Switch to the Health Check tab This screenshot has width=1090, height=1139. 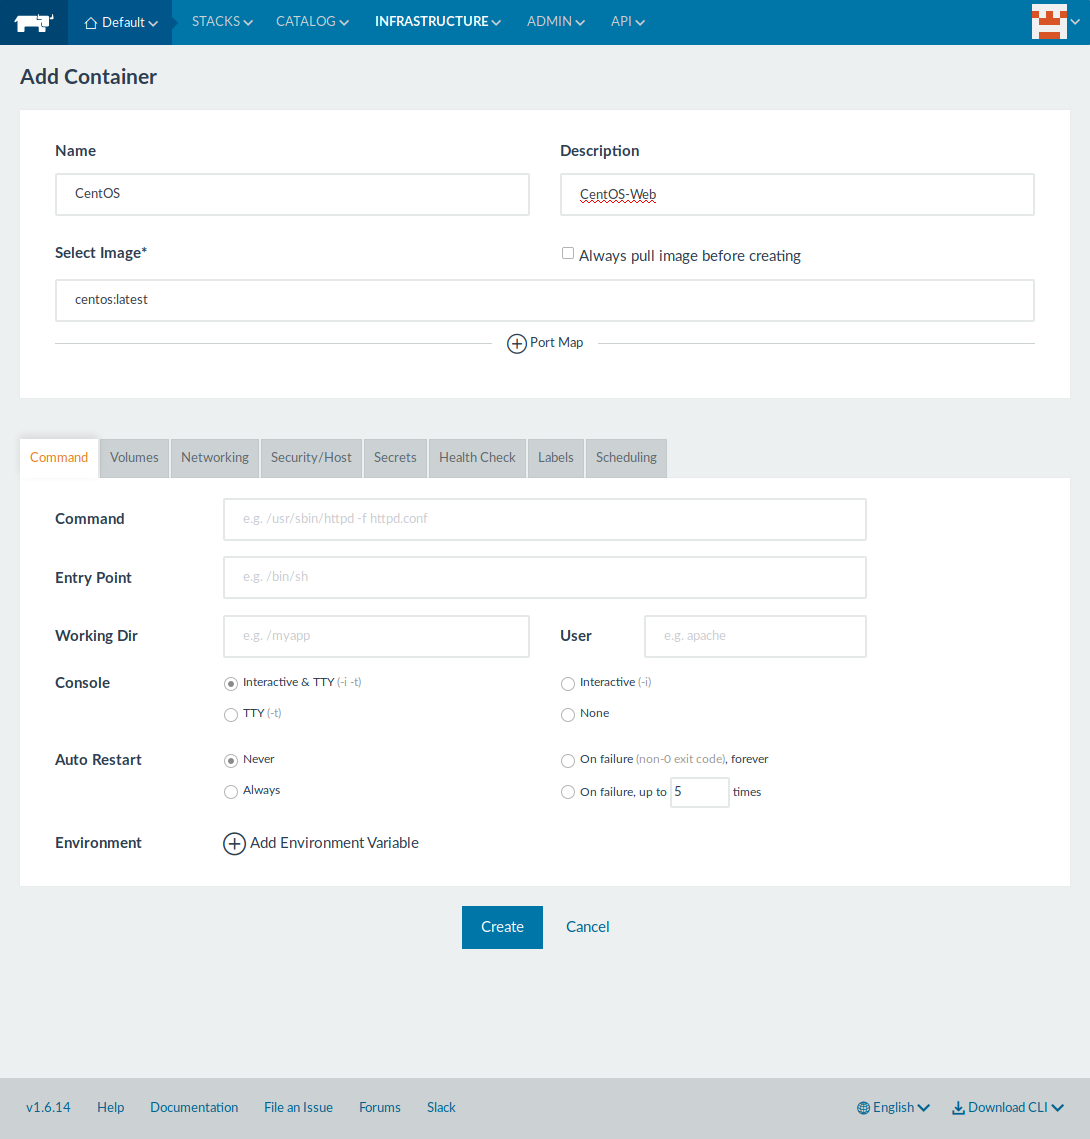pos(477,458)
